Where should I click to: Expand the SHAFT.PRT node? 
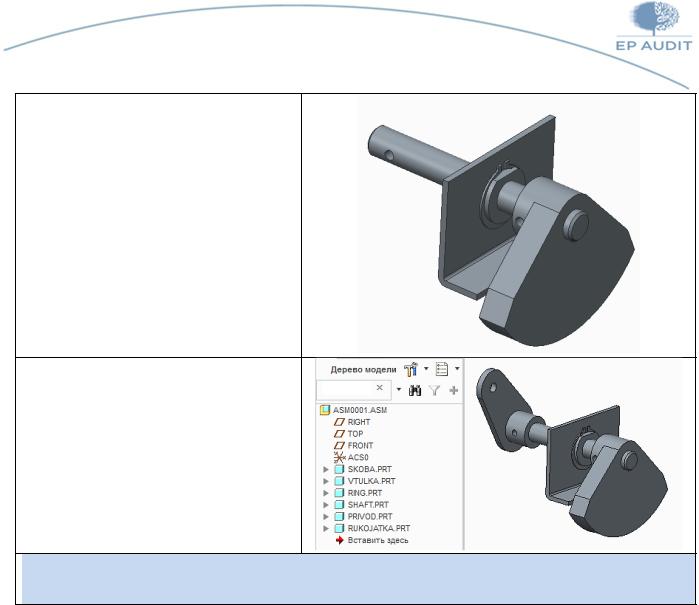click(326, 505)
